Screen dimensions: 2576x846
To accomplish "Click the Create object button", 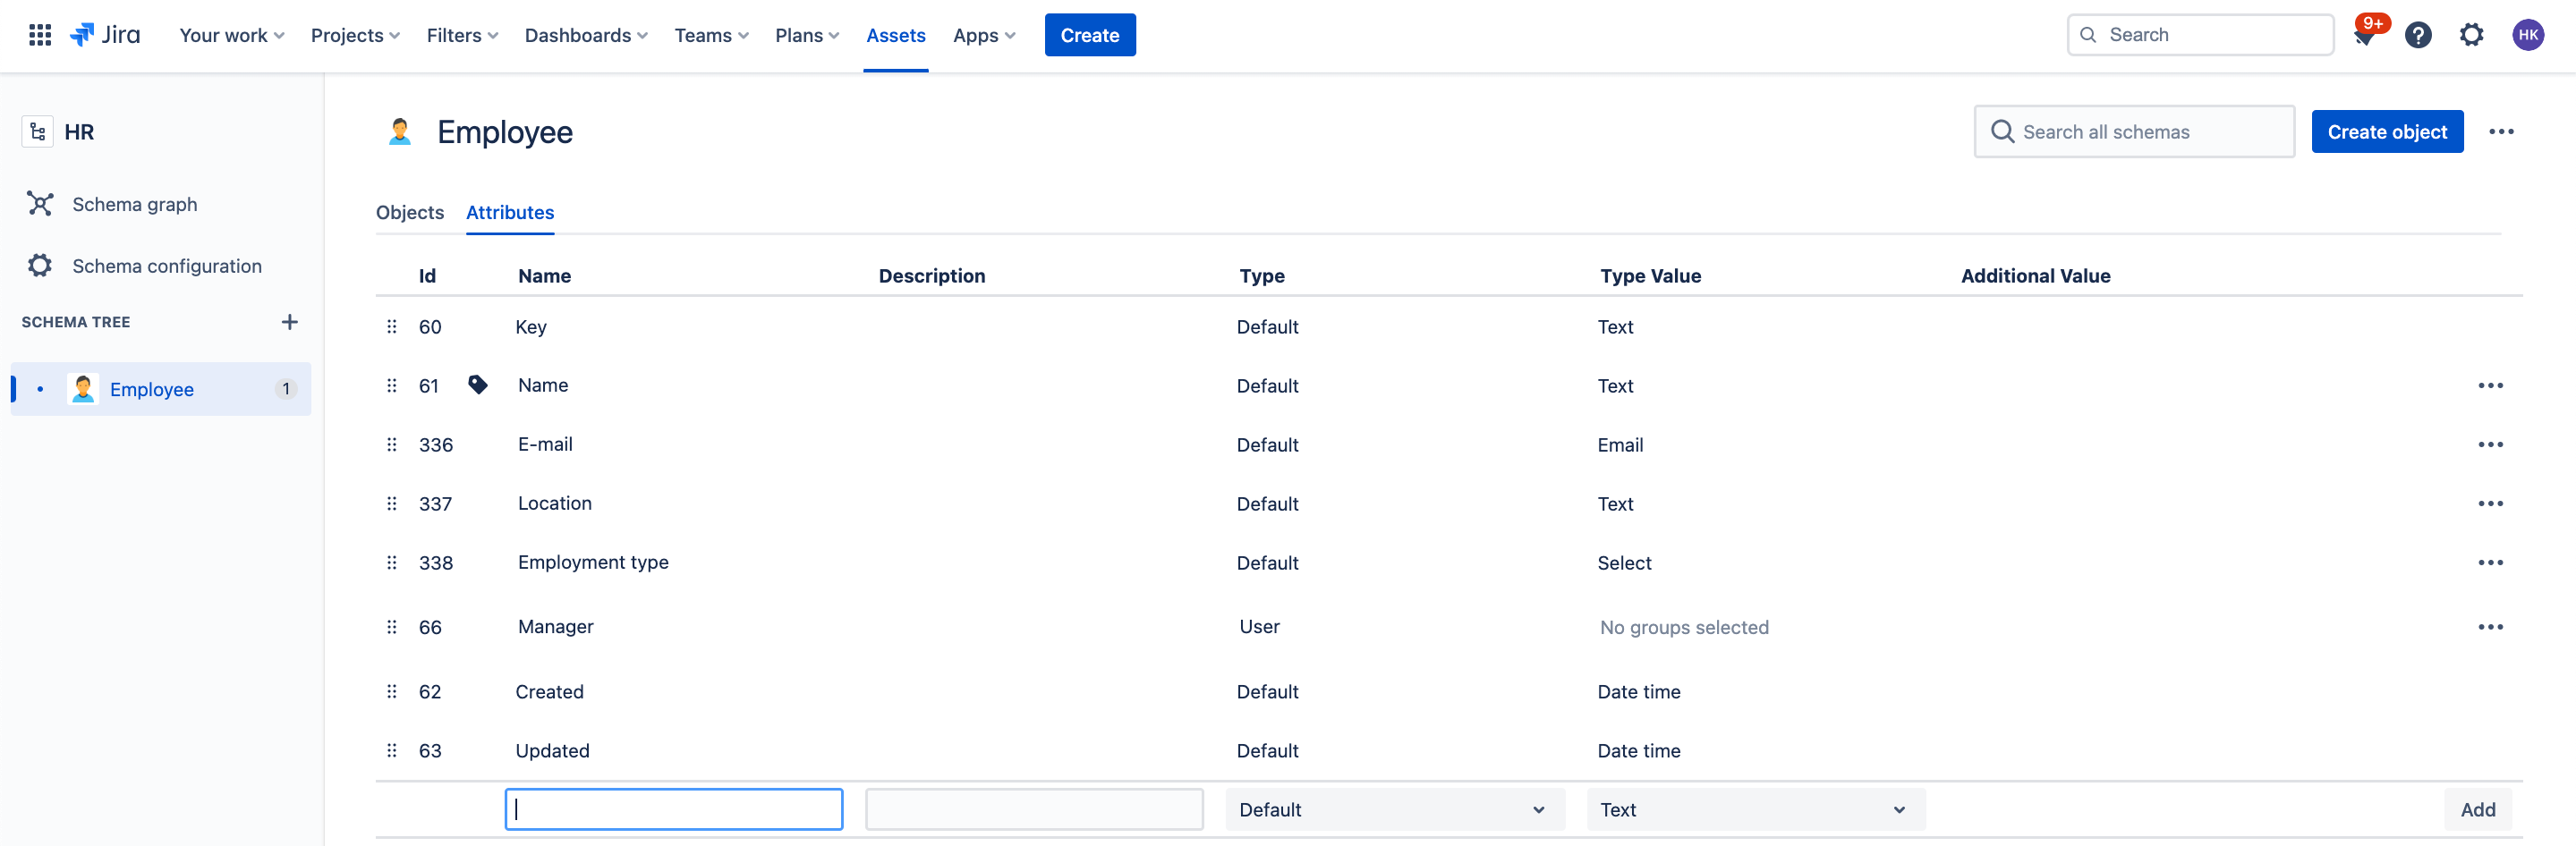I will click(2387, 132).
